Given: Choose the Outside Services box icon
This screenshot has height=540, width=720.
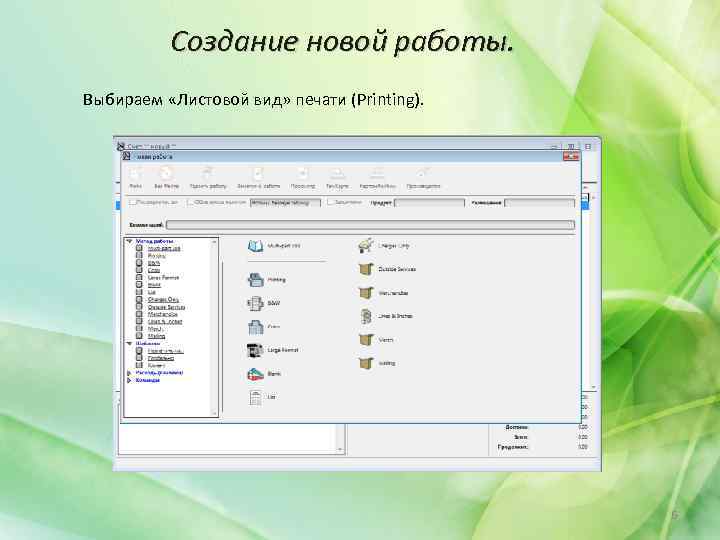Looking at the screenshot, I should pyautogui.click(x=366, y=269).
